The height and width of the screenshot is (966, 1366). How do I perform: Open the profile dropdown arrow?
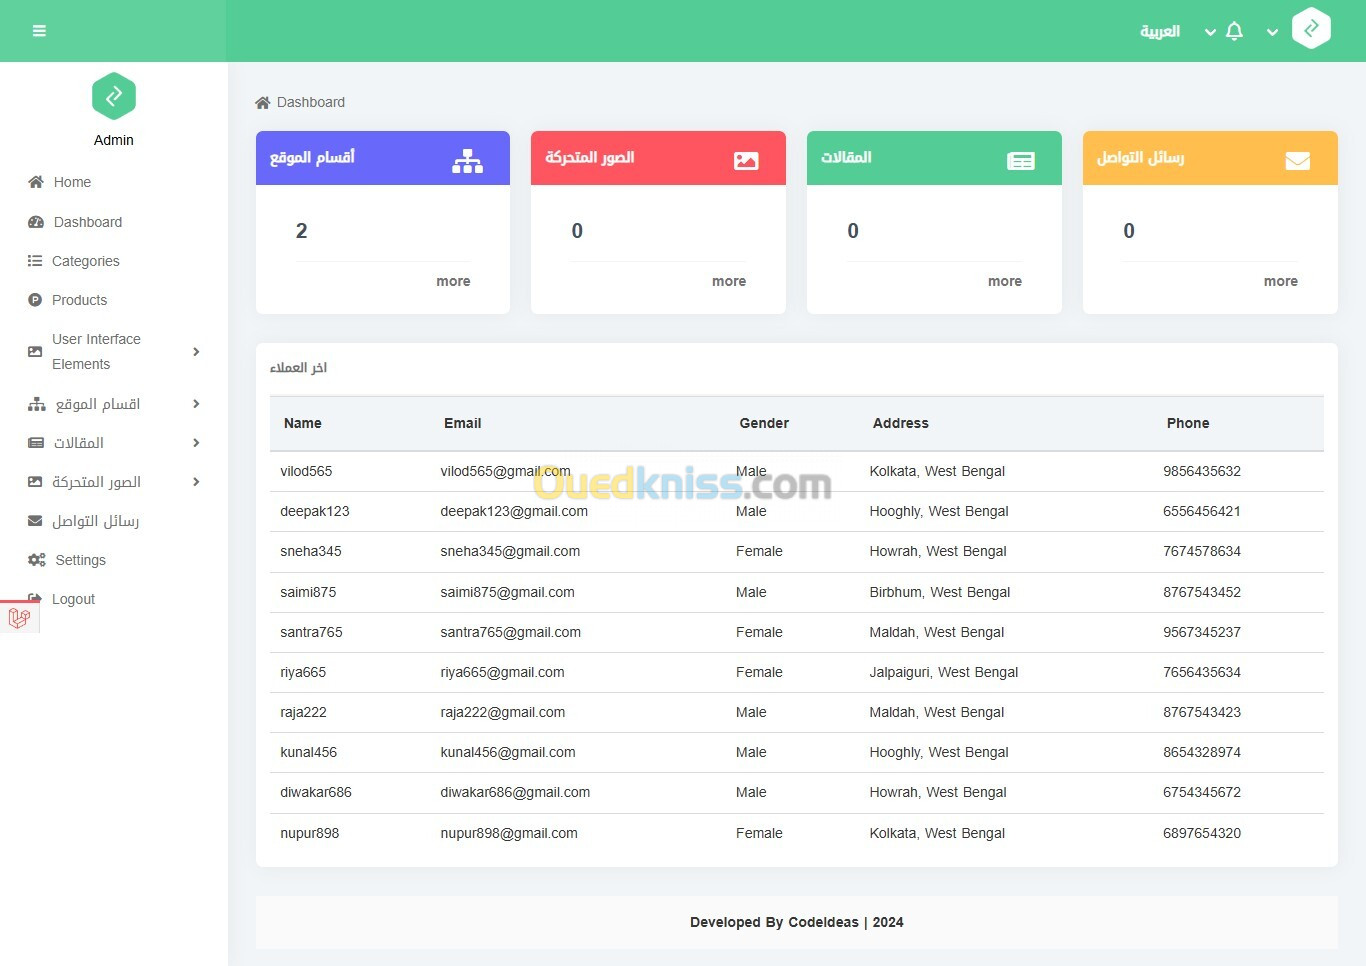click(1272, 32)
